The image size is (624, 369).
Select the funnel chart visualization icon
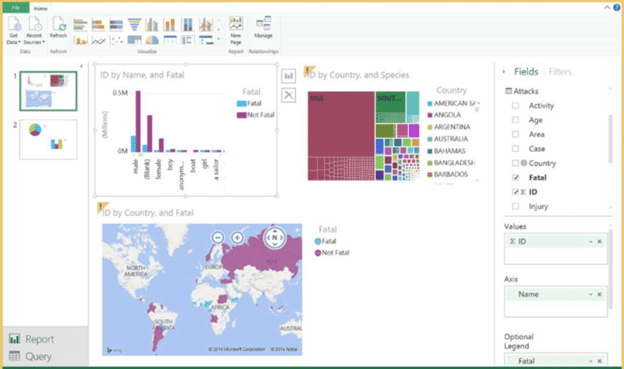coord(134,25)
